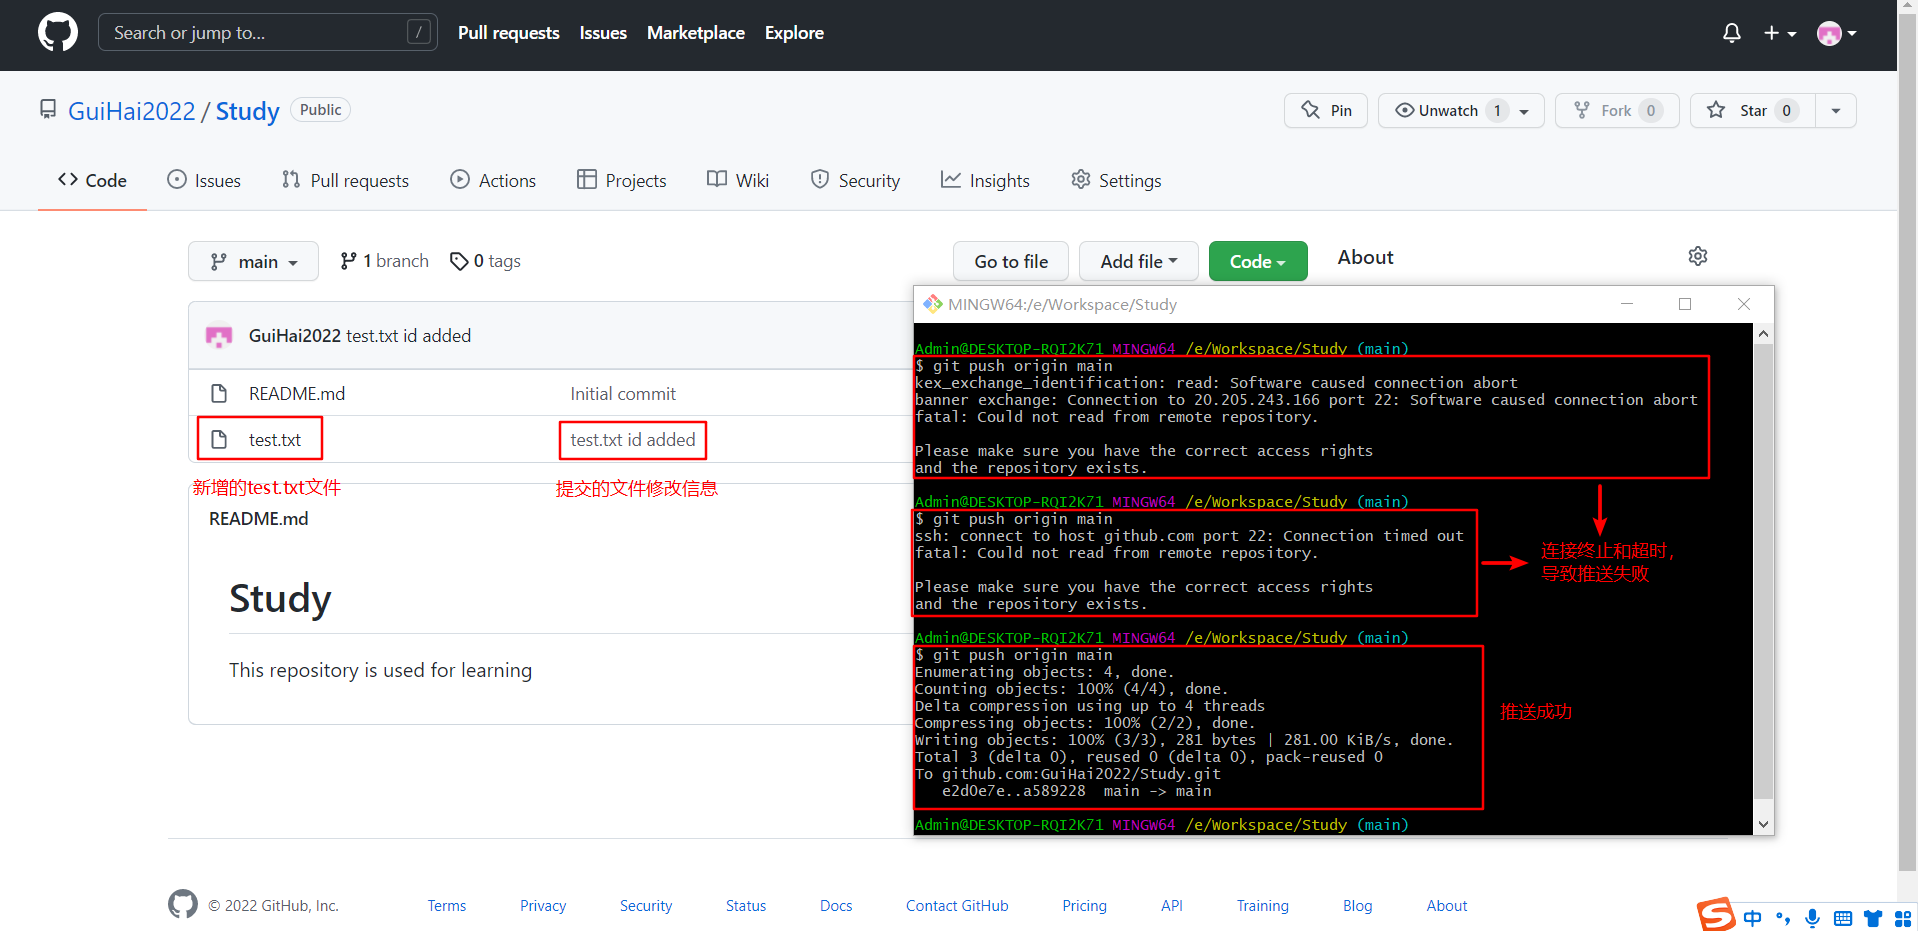
Task: Open the footer Pricing link
Action: tap(1085, 906)
